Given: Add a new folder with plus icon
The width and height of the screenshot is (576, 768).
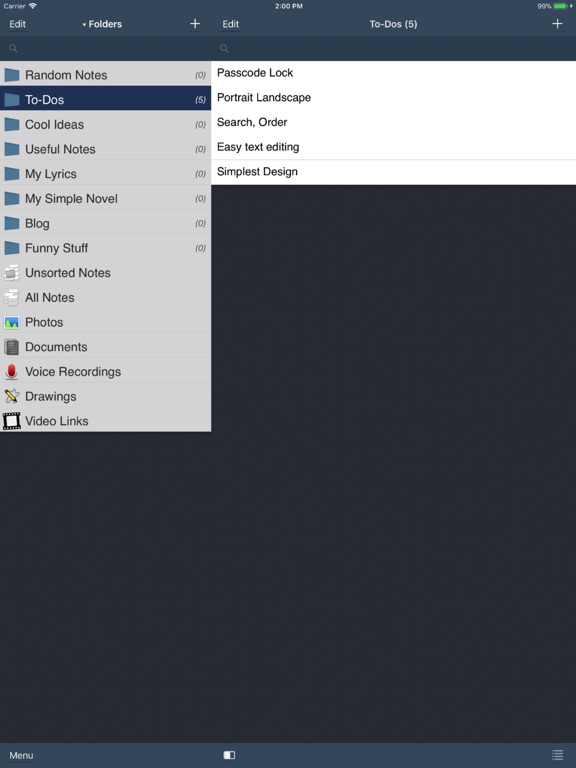Looking at the screenshot, I should [x=195, y=24].
